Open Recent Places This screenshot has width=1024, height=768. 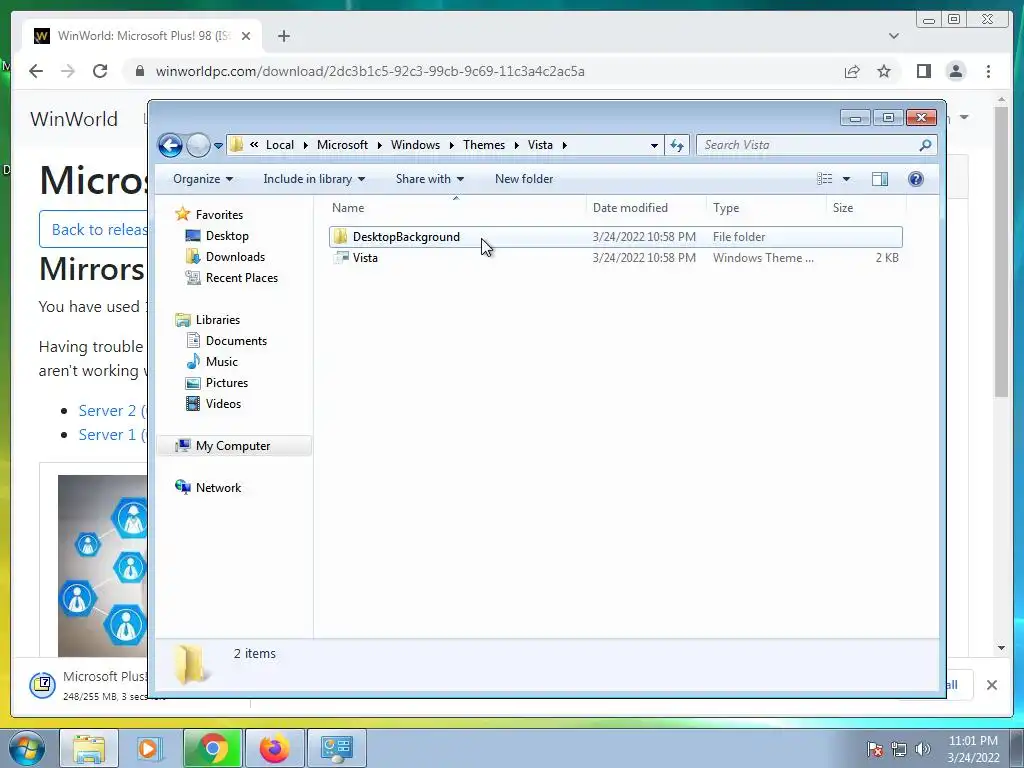pos(242,278)
